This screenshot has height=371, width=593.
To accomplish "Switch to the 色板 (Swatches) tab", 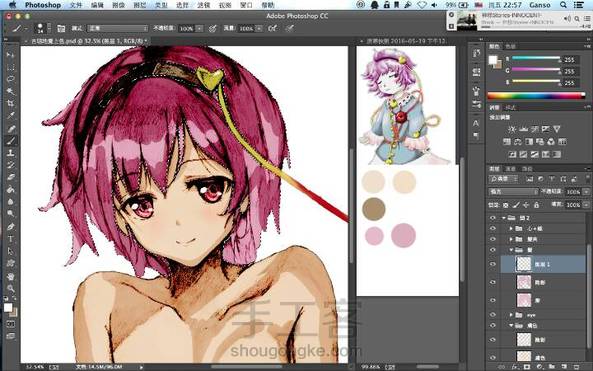I will (x=510, y=46).
